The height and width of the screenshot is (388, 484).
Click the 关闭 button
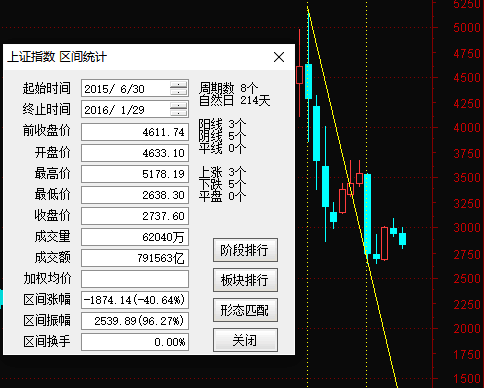pos(245,340)
